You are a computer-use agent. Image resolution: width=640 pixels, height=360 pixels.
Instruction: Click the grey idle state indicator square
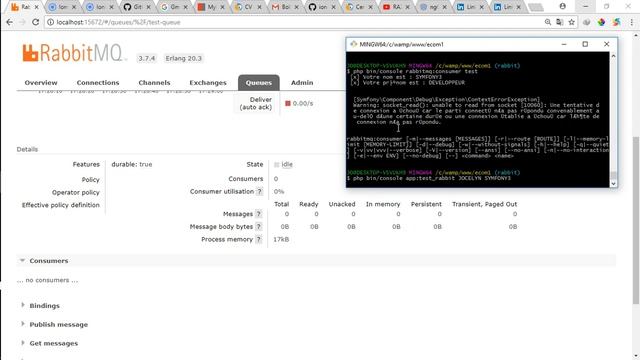coord(277,164)
